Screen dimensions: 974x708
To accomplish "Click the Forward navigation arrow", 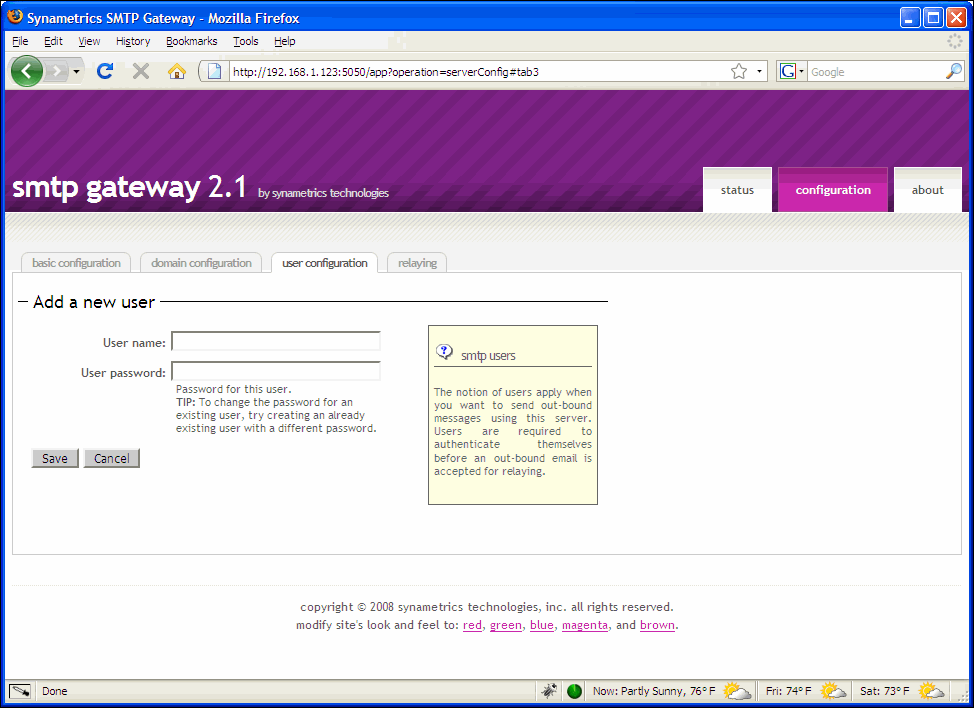I will [56, 71].
